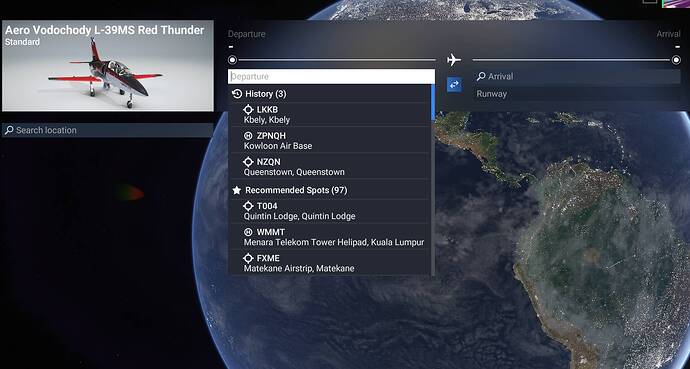Click the helipad icon beside ZPNQH
This screenshot has width=690, height=369.
click(248, 135)
